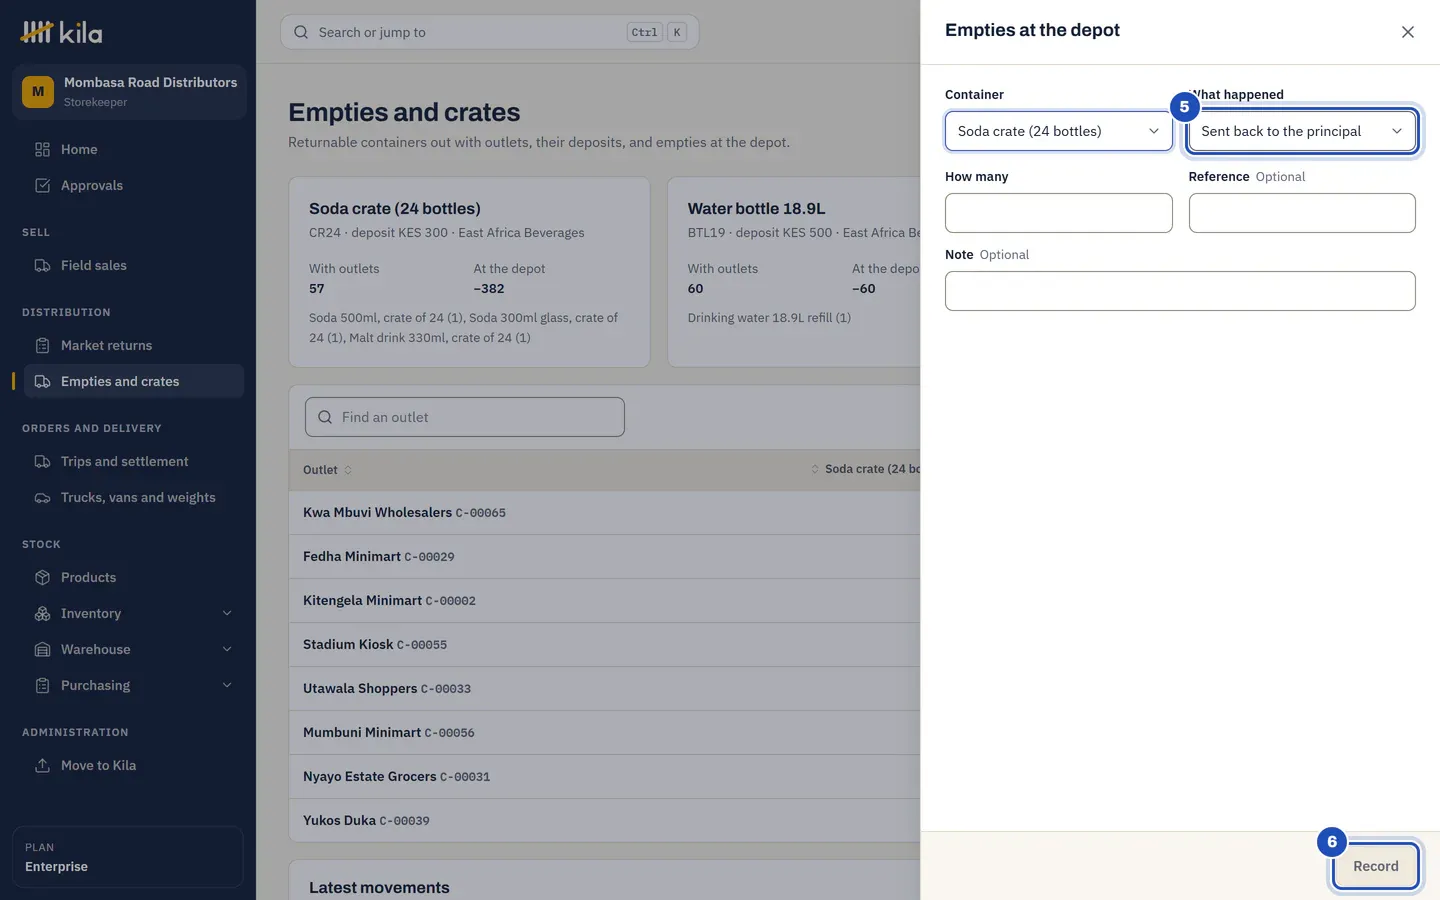Click the Field sales truck icon
The image size is (1440, 900).
click(x=42, y=265)
